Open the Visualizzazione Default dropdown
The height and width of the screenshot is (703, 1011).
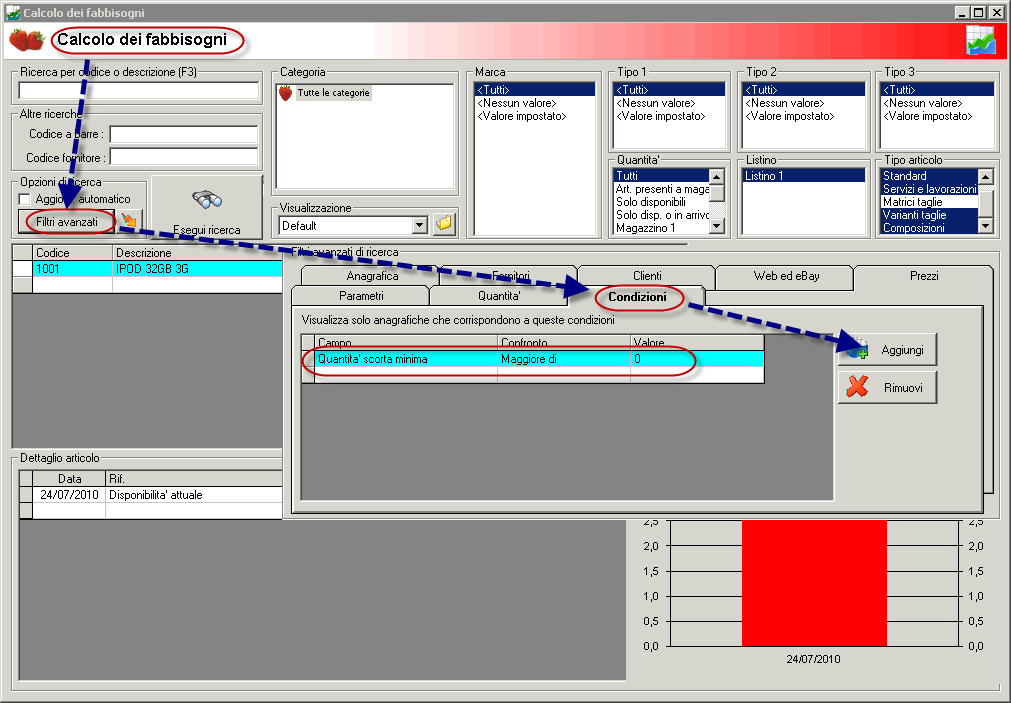coord(420,225)
